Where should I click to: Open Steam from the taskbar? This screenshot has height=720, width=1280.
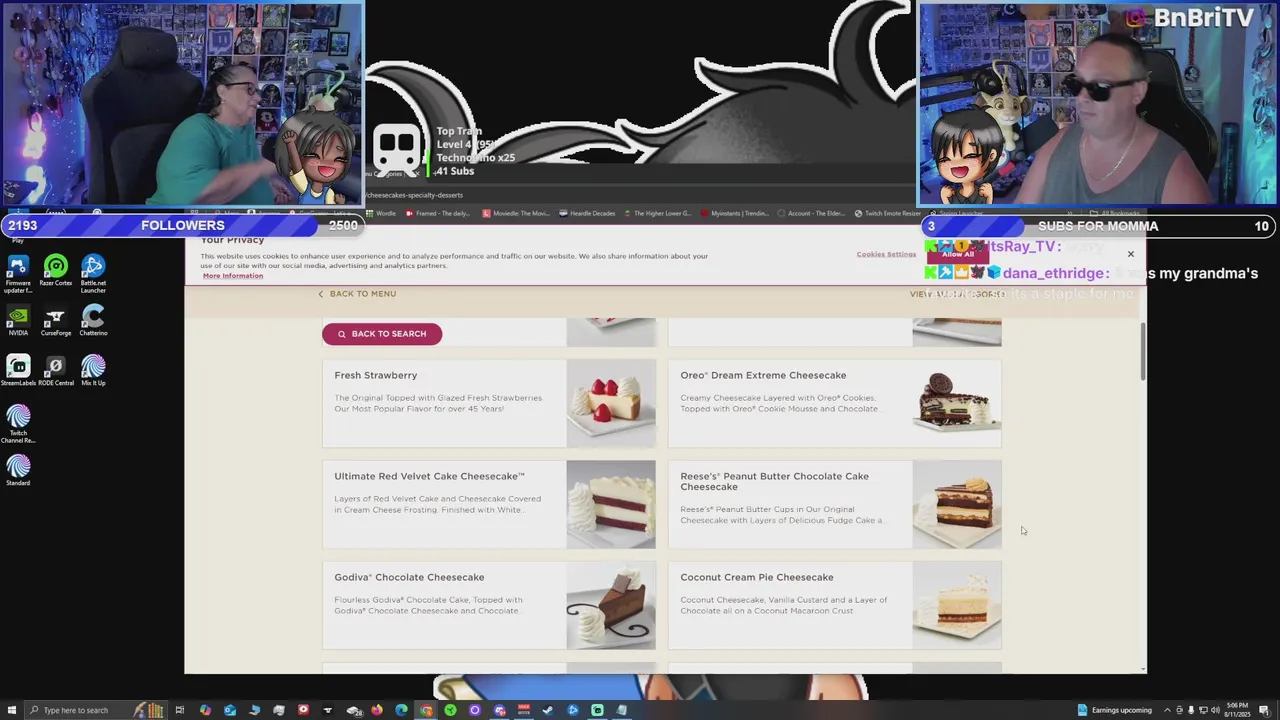548,710
